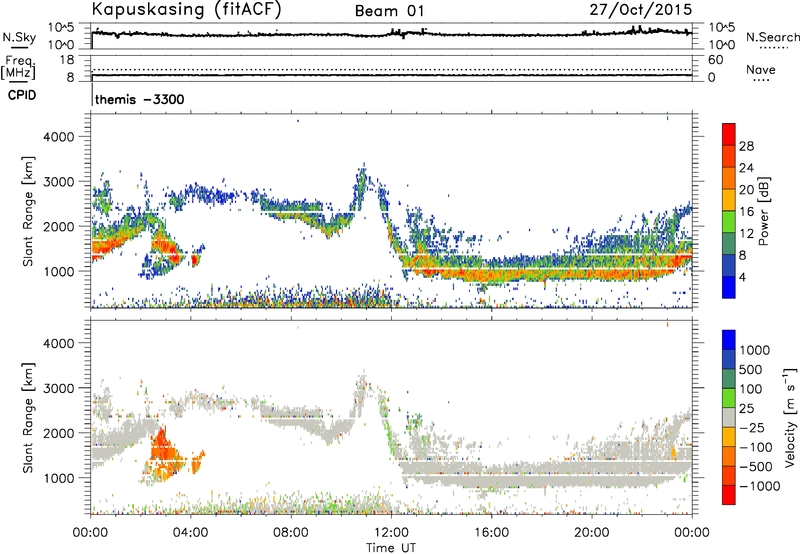Click the title 'Kapuskasing (fitACF)'
The image size is (800, 554).
(186, 9)
